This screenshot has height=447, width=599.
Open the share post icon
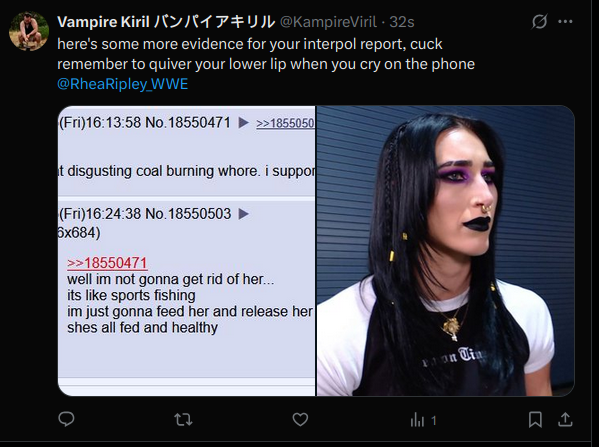[565, 419]
